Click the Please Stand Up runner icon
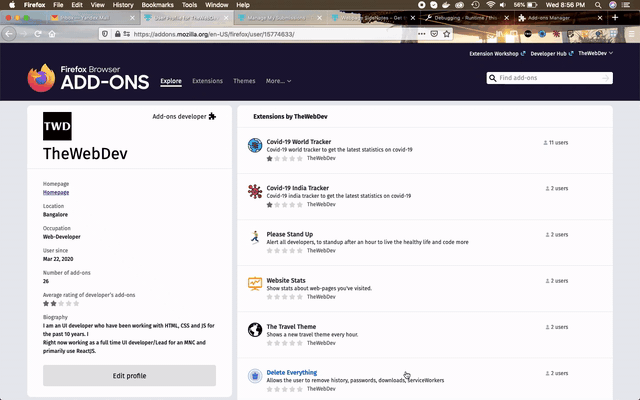This screenshot has height=400, width=640. (255, 237)
